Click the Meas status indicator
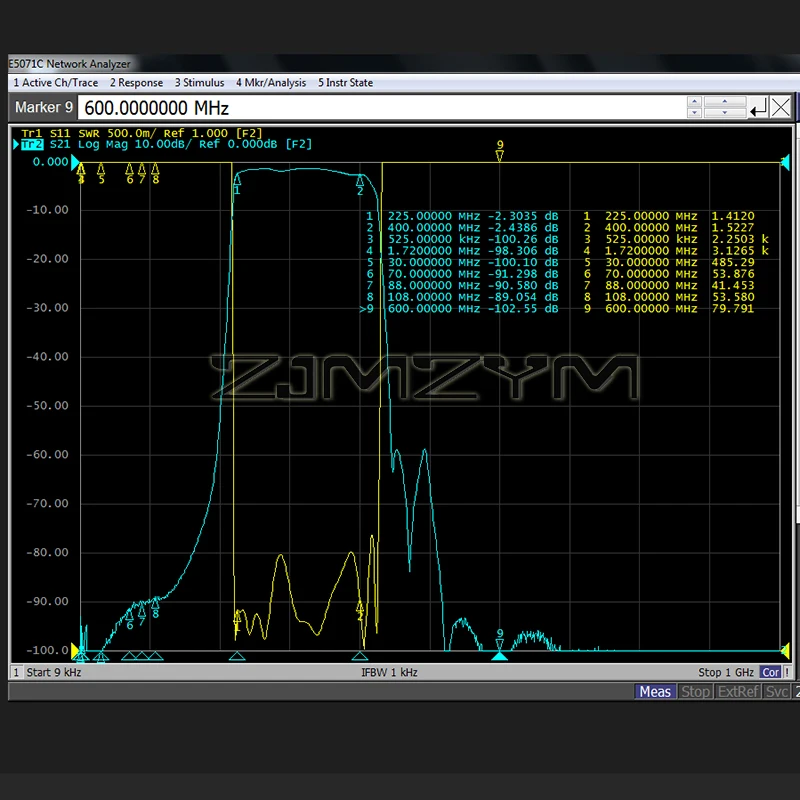Screen dimensions: 800x800 655,692
